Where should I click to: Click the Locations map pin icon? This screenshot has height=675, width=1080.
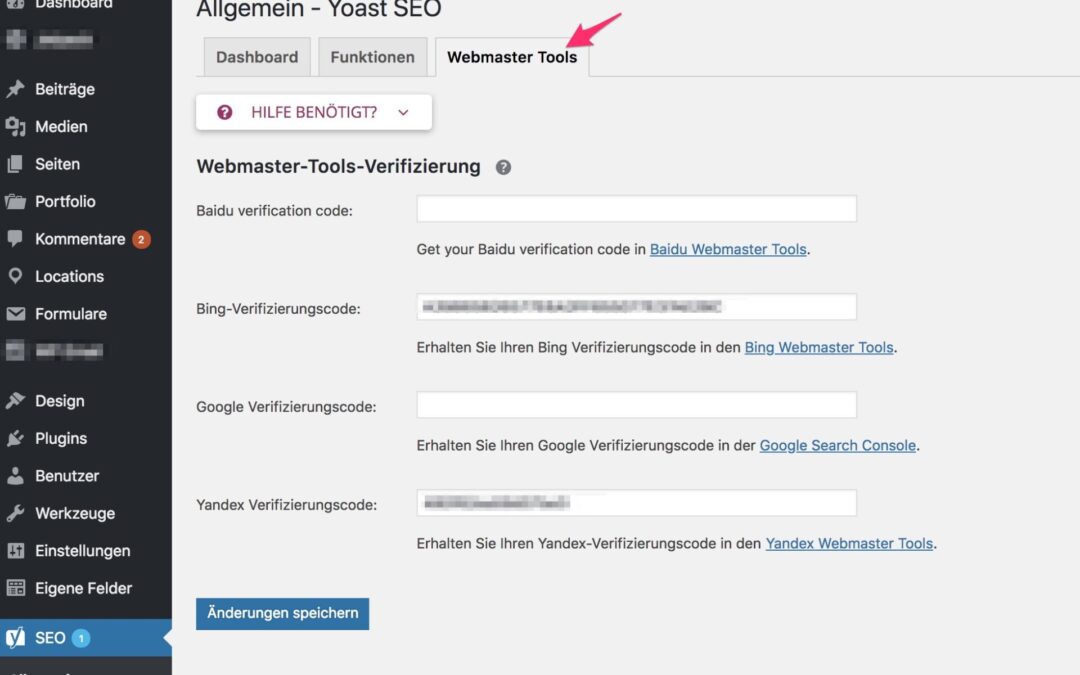[15, 276]
